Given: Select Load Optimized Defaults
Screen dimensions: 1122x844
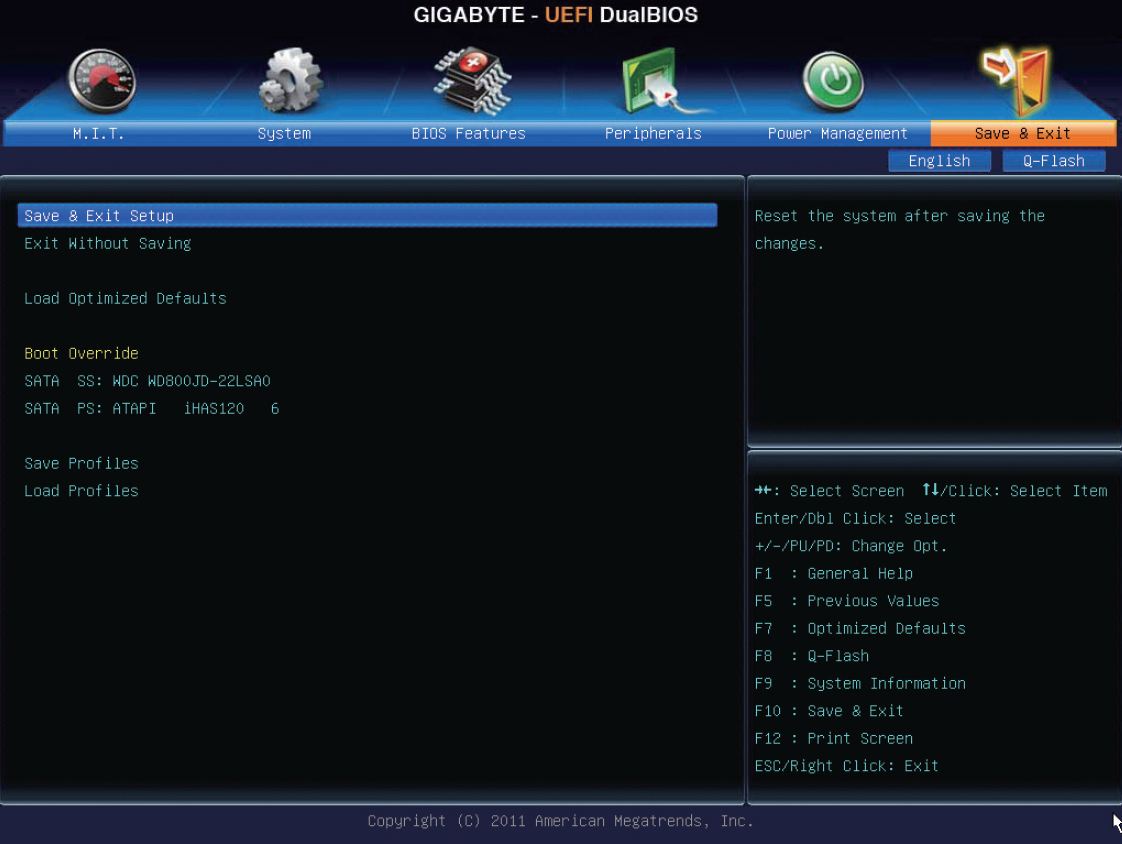Looking at the screenshot, I should (125, 298).
